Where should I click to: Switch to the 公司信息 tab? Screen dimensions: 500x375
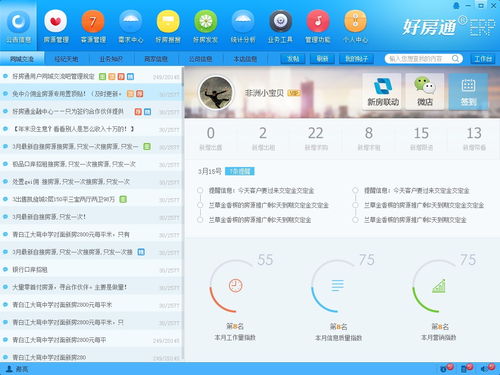pyautogui.click(x=200, y=59)
